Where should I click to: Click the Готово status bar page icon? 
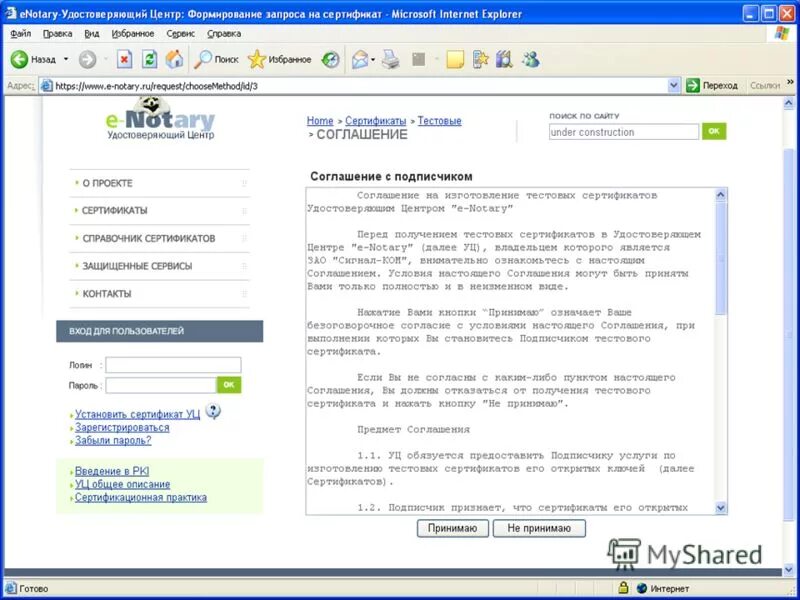coord(10,588)
